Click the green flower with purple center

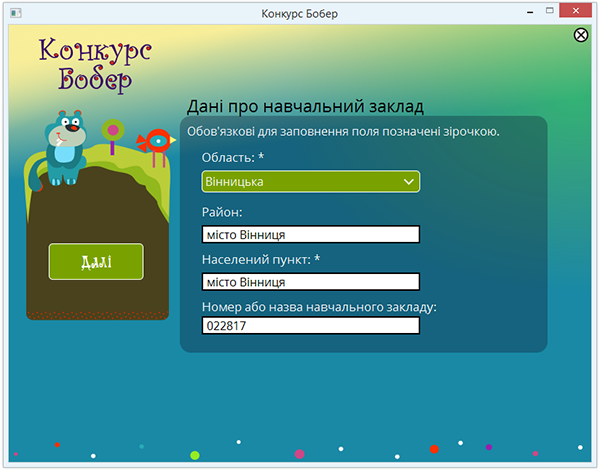click(113, 130)
